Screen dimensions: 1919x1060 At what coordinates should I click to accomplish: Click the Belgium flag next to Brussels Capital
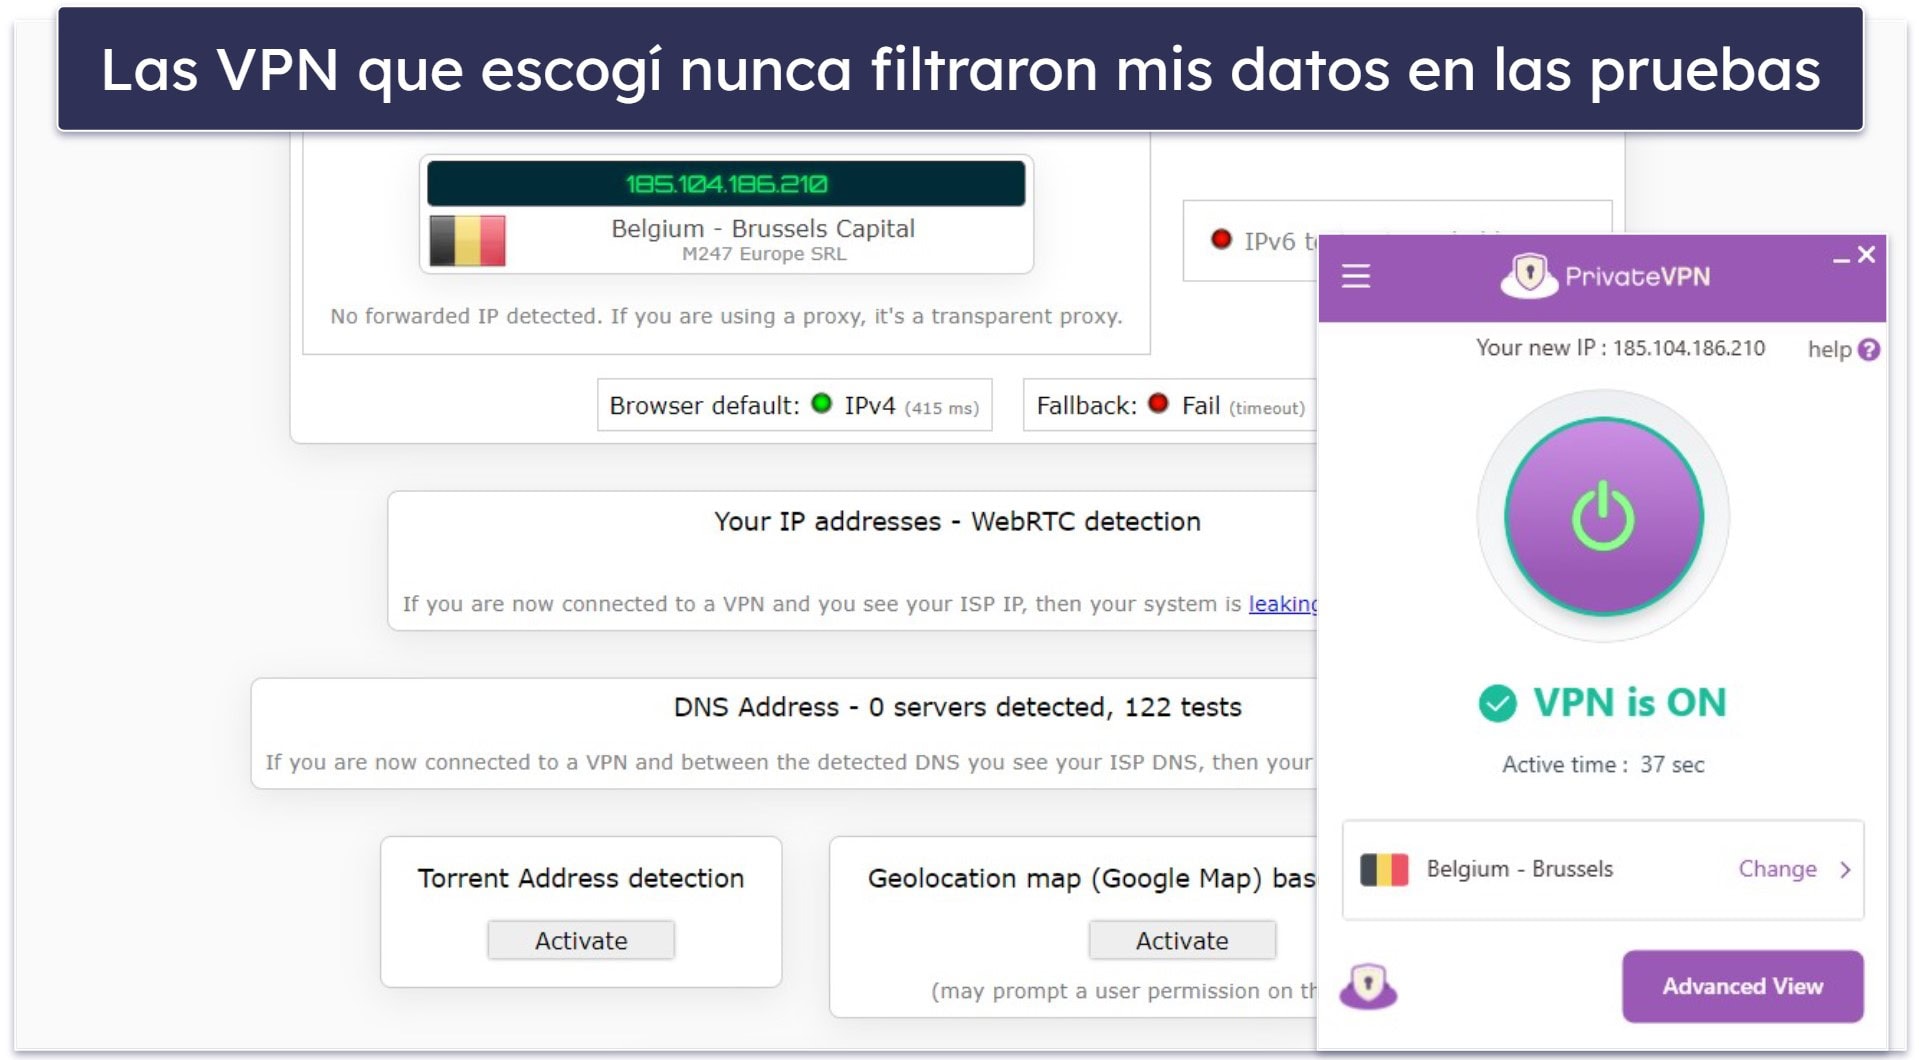point(467,240)
